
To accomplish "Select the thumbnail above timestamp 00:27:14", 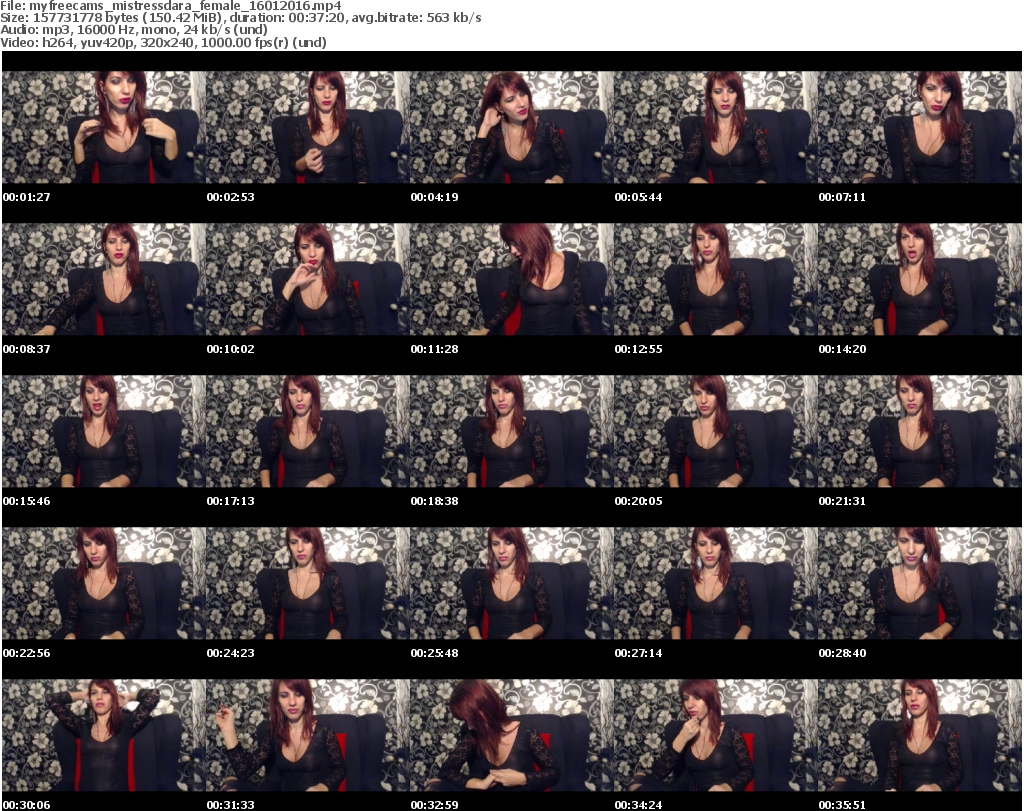I will (x=716, y=584).
